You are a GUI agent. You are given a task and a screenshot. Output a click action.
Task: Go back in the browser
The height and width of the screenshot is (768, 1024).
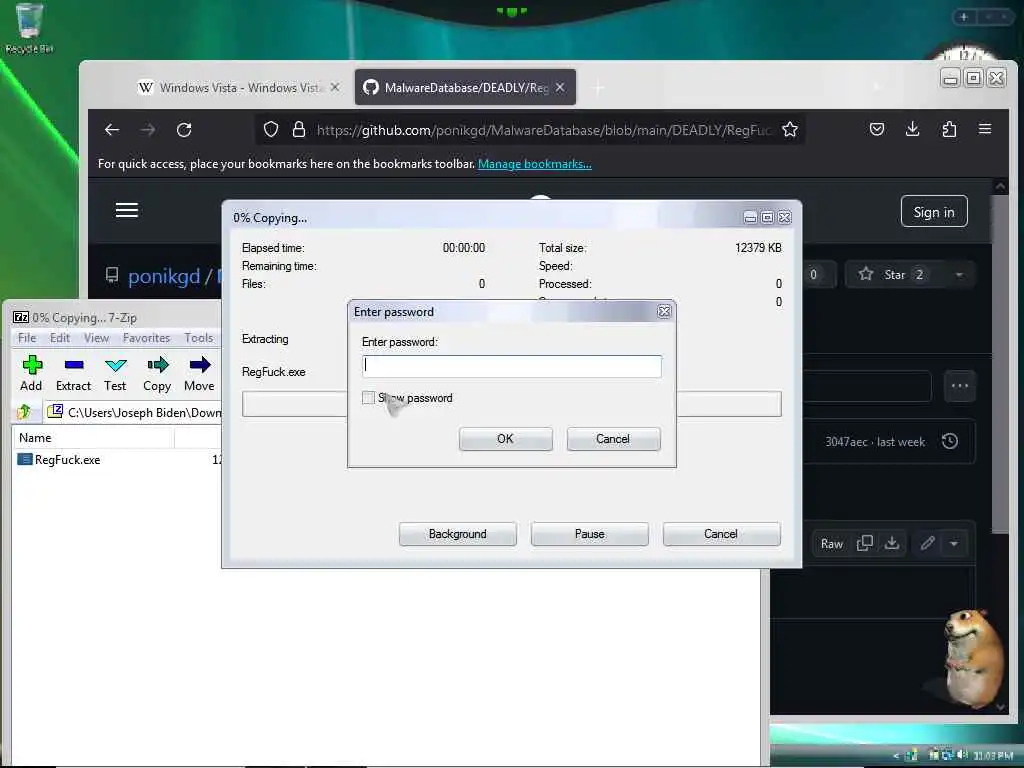tap(112, 129)
